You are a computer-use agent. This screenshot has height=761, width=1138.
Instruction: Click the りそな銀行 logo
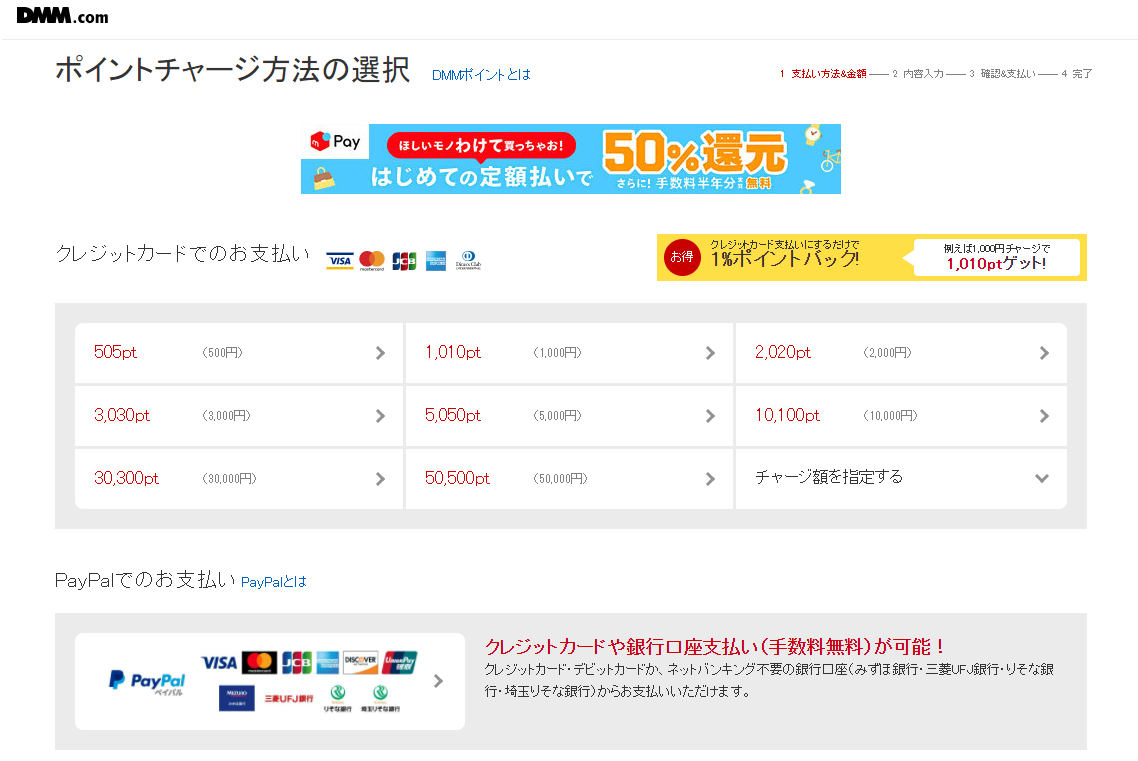[337, 699]
